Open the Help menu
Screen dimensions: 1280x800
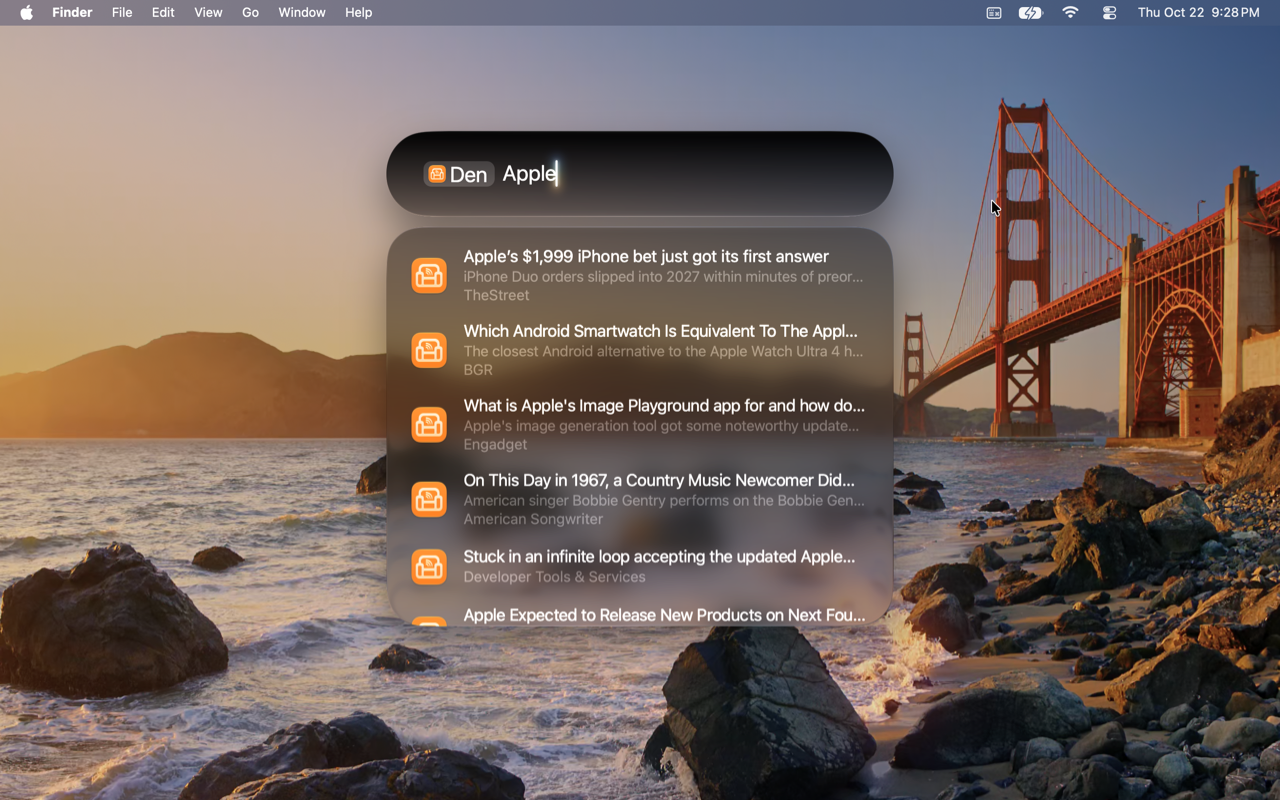pyautogui.click(x=359, y=13)
